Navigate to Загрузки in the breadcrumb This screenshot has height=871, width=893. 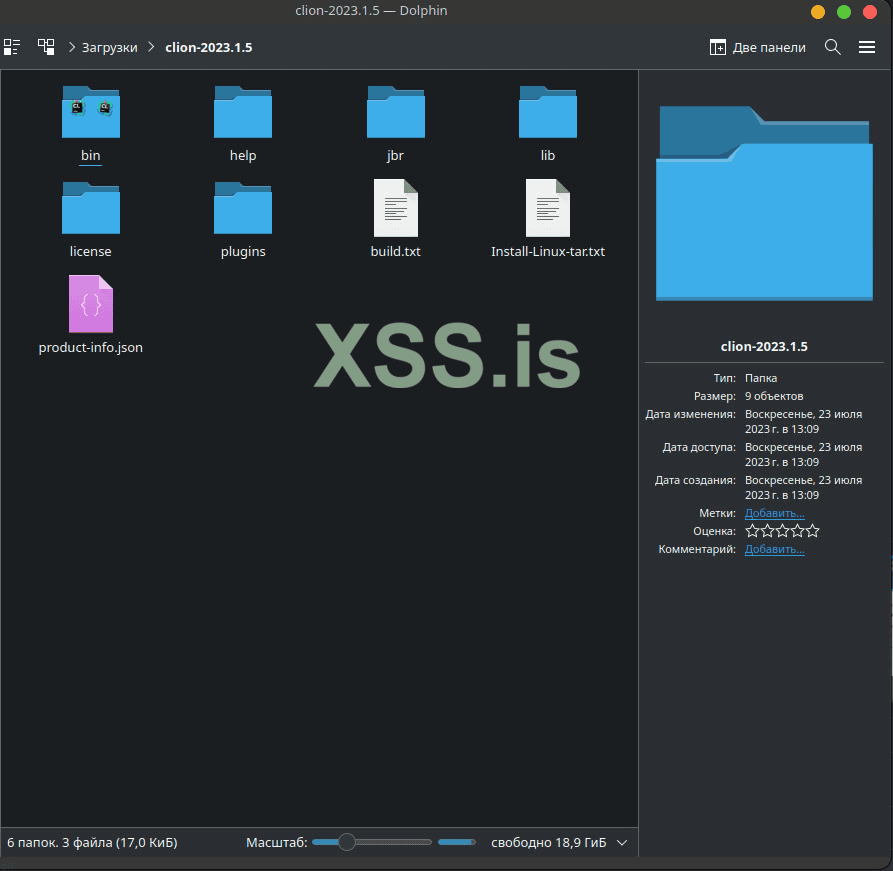(110, 47)
